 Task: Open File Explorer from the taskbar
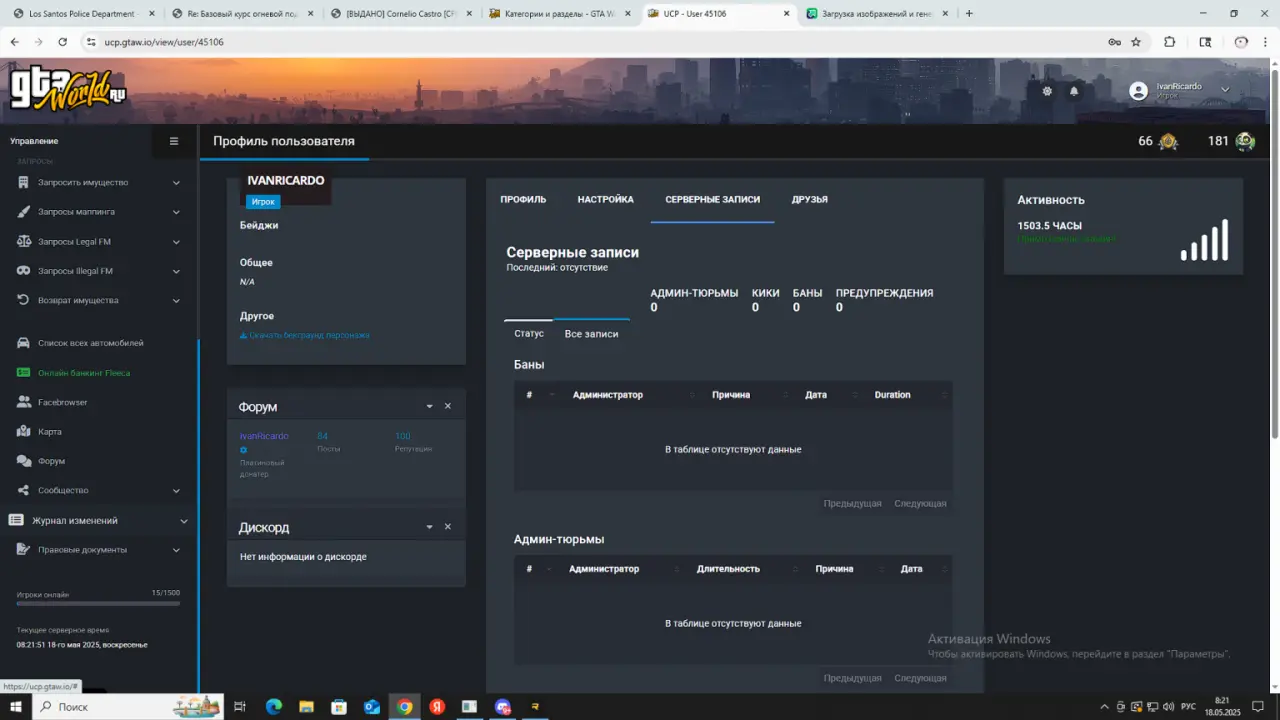306,707
